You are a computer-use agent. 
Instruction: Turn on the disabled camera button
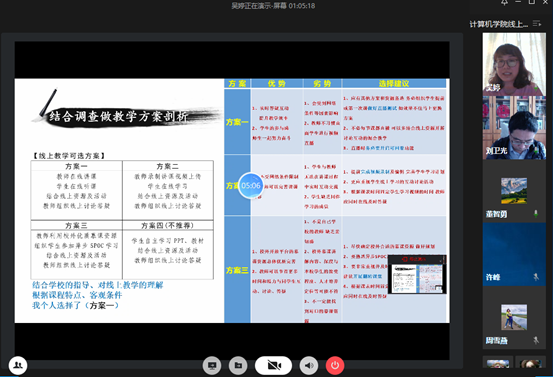point(273,365)
